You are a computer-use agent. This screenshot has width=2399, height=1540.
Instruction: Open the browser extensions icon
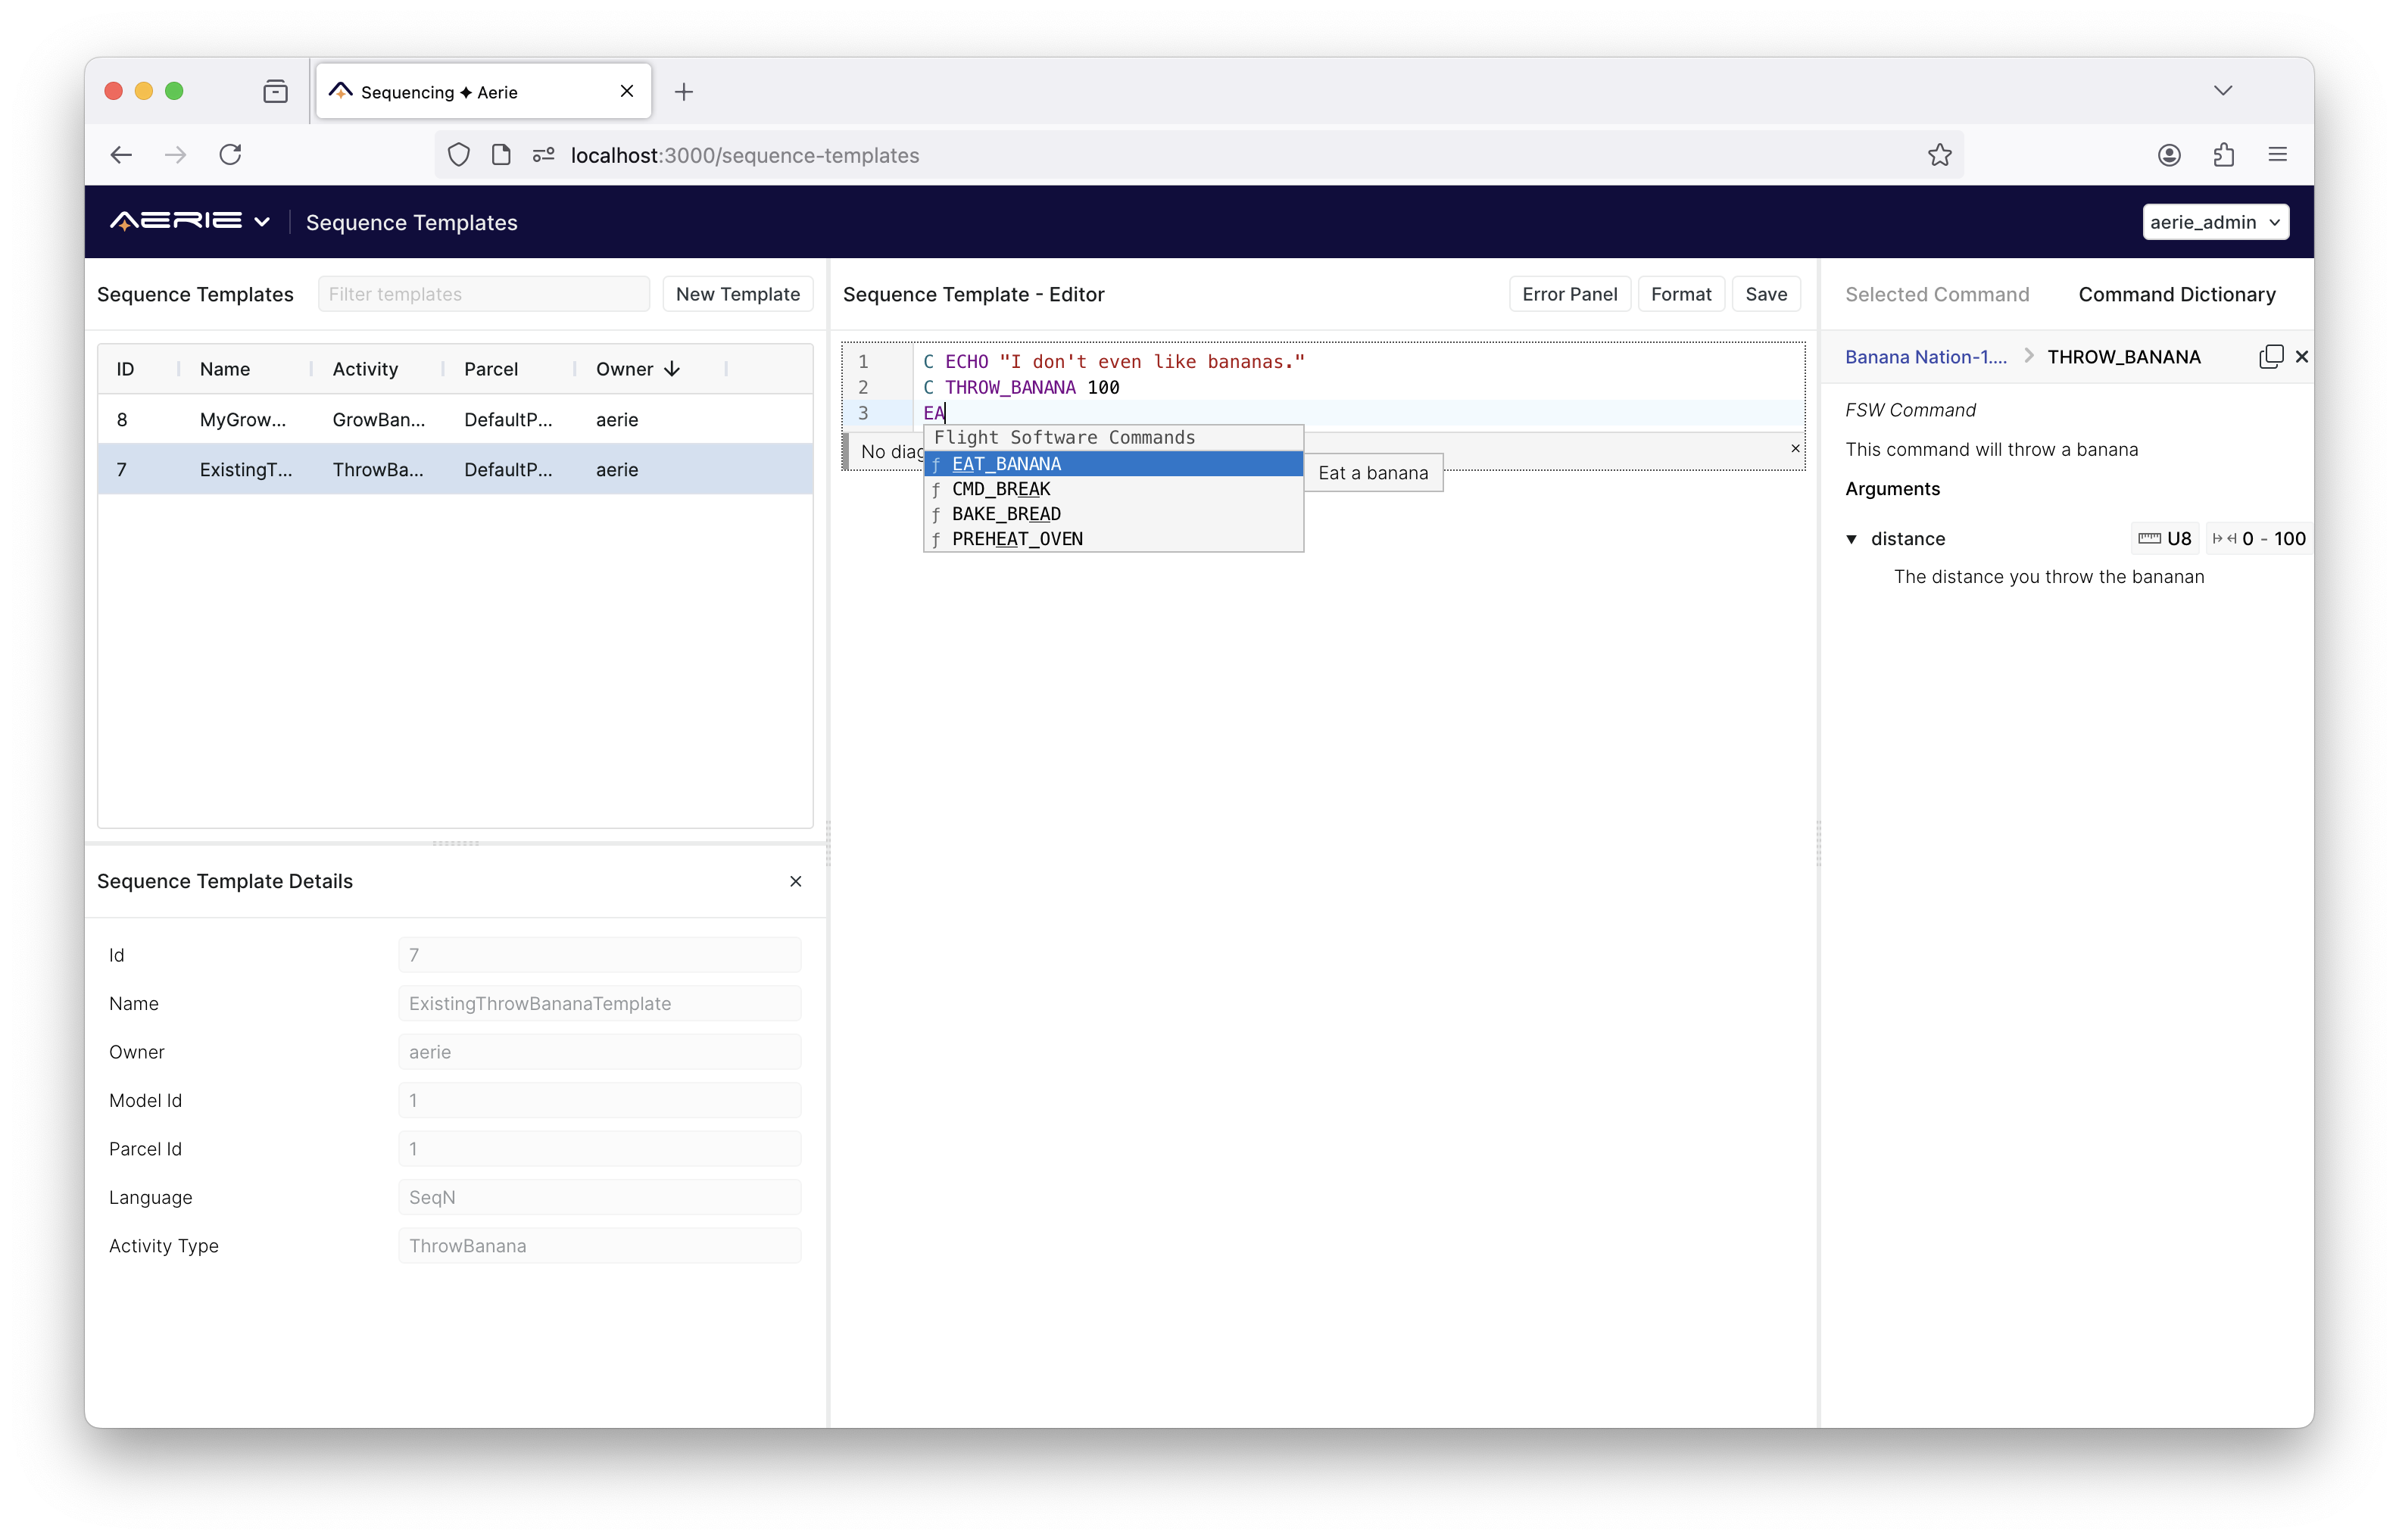(2223, 154)
